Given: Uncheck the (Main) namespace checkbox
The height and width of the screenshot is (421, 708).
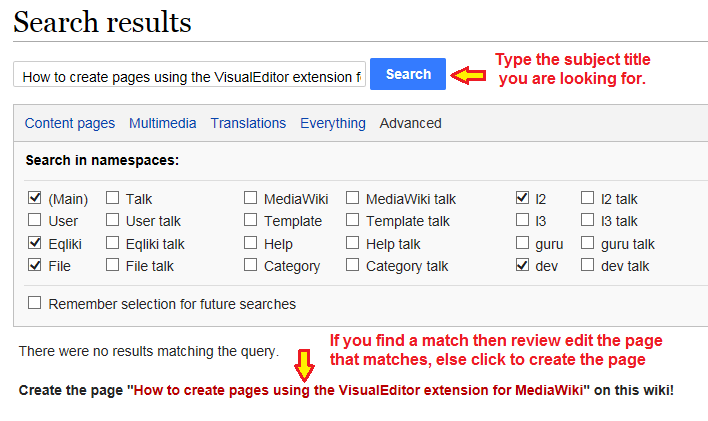Looking at the screenshot, I should (x=35, y=198).
